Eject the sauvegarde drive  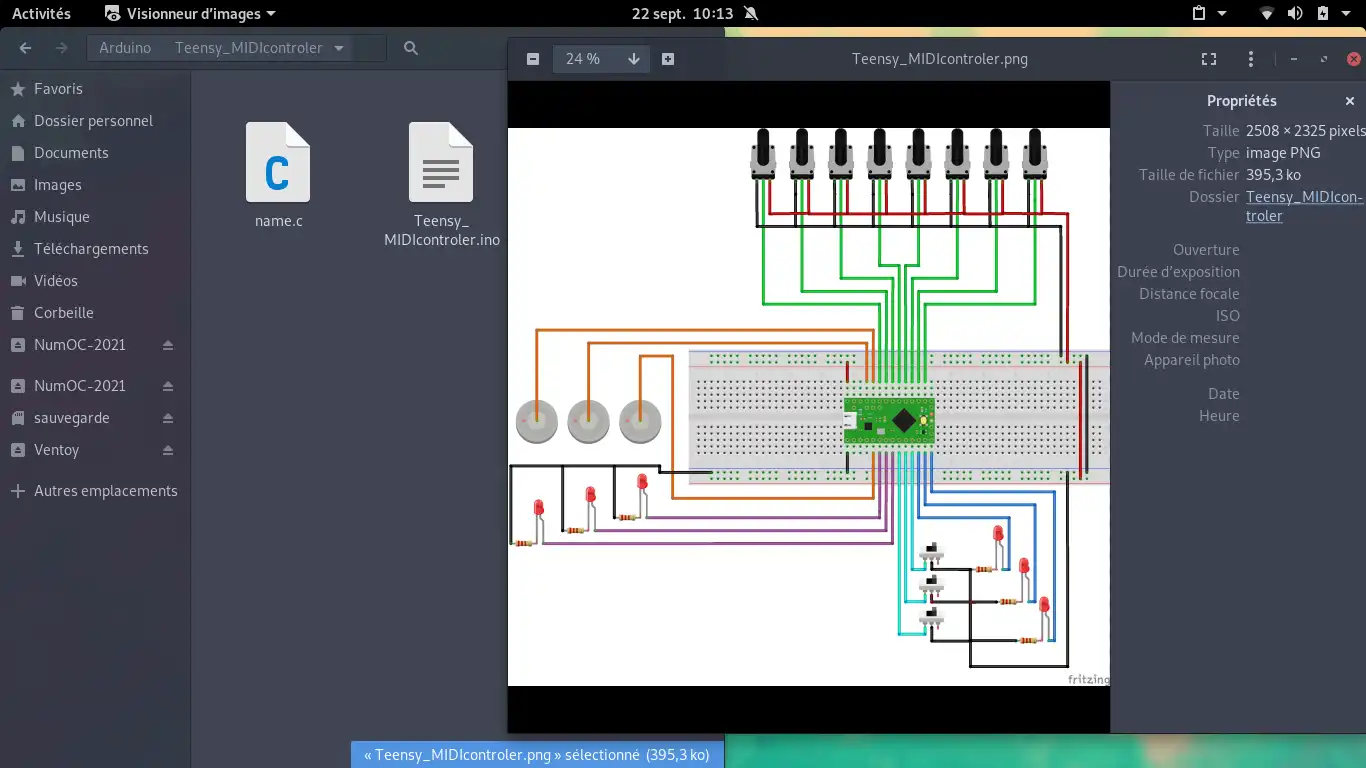pyautogui.click(x=168, y=418)
